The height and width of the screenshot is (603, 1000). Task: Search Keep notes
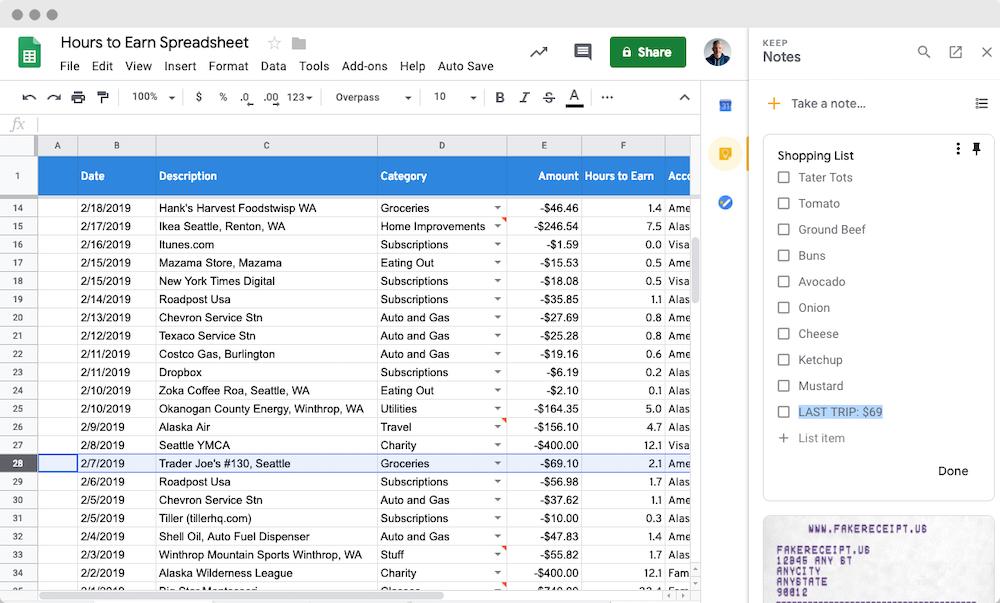click(x=923, y=52)
